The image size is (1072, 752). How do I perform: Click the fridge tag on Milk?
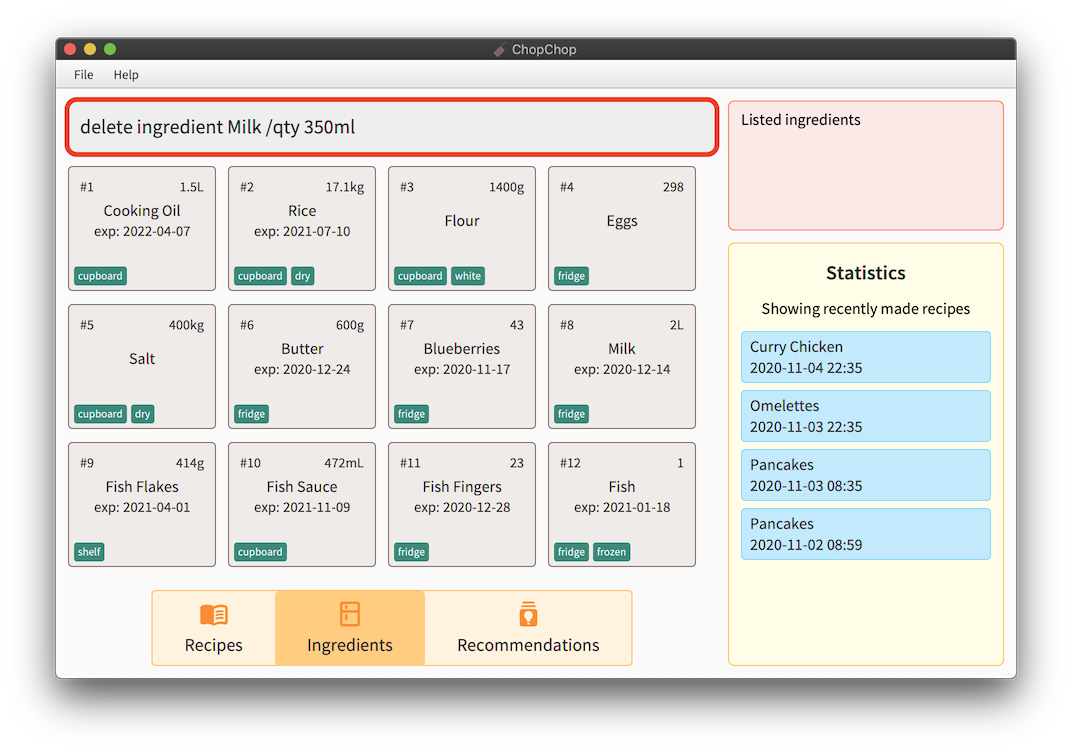coord(571,414)
